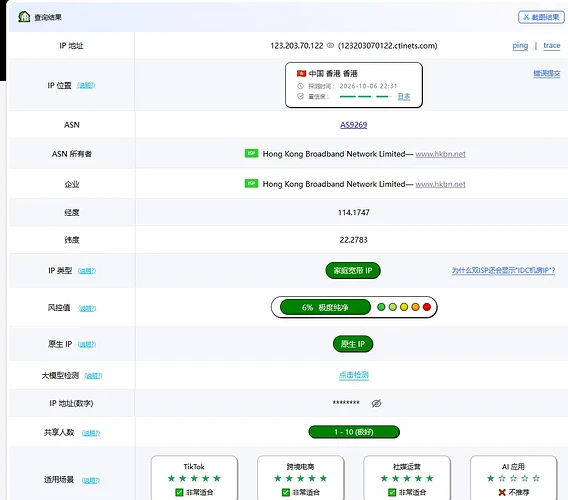Screen dimensions: 568x500
Task: Open www.hkbn.net link in ASN 所有者 row
Action: (x=440, y=154)
